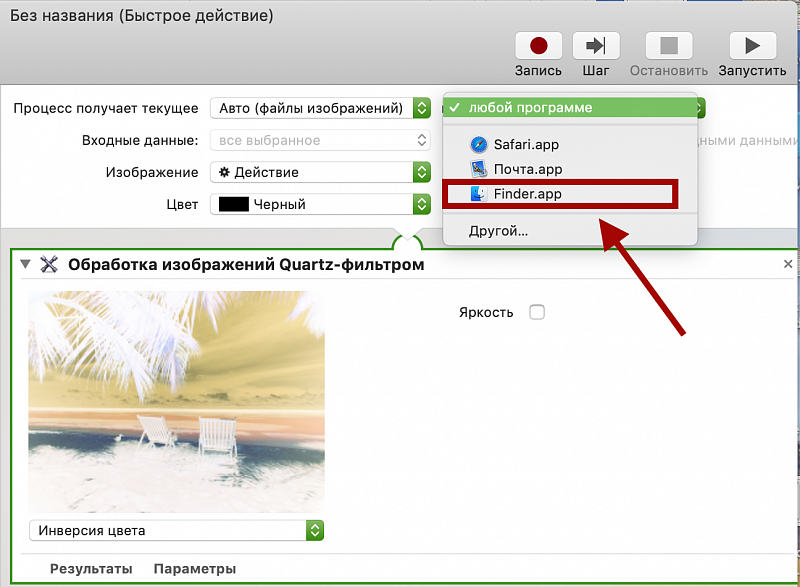
Task: Click the 'Входные данные:' label
Action: point(140,140)
